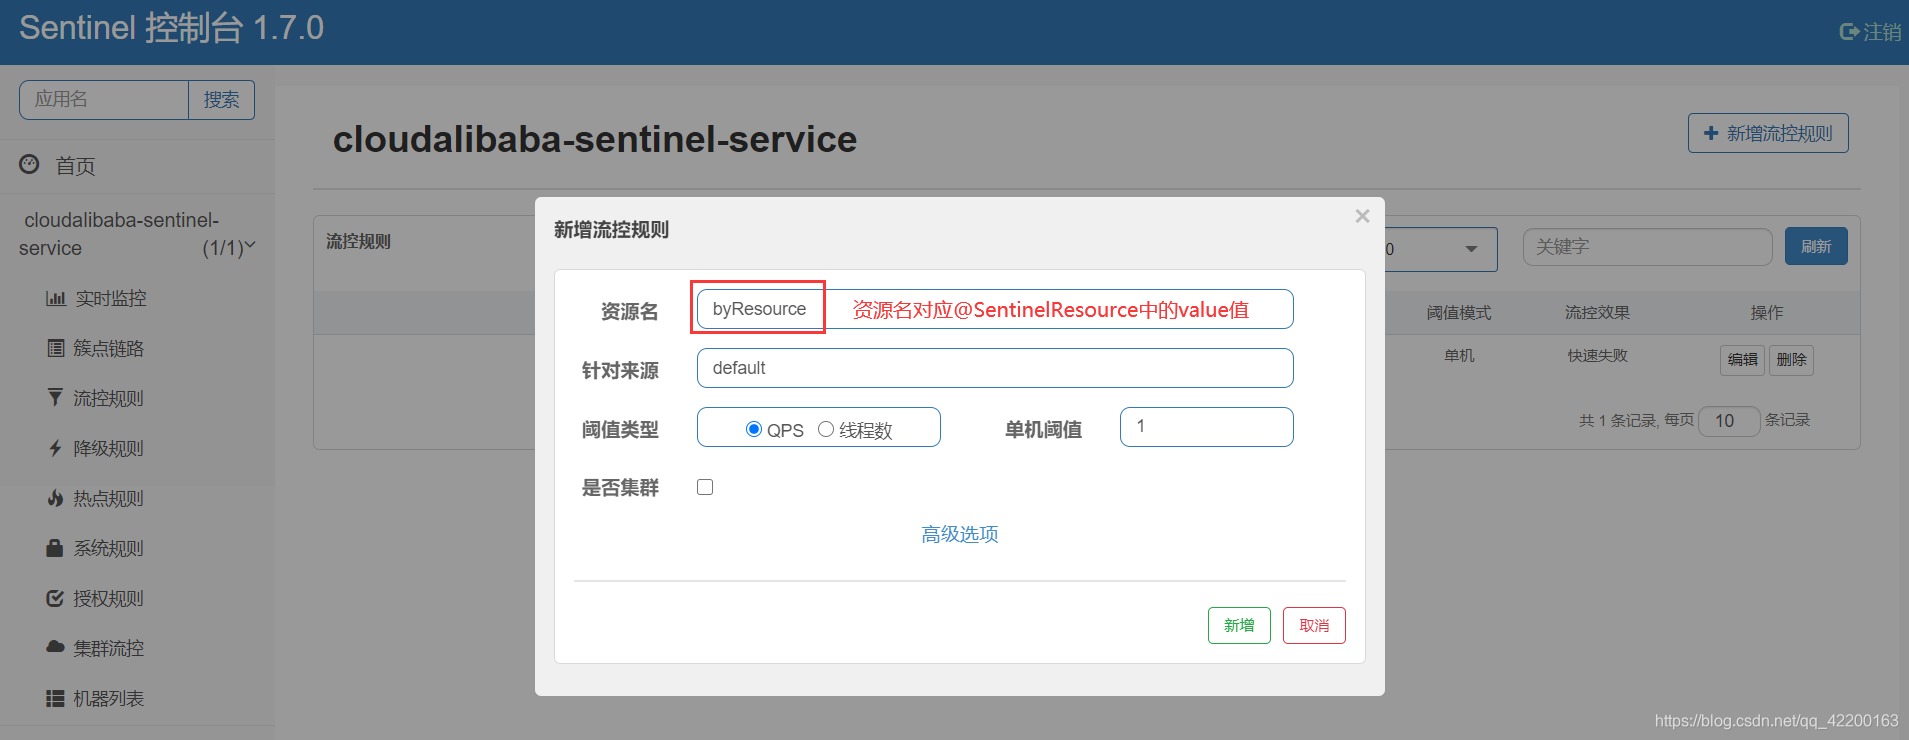Go to 首页 home link
1909x740 pixels.
[75, 166]
